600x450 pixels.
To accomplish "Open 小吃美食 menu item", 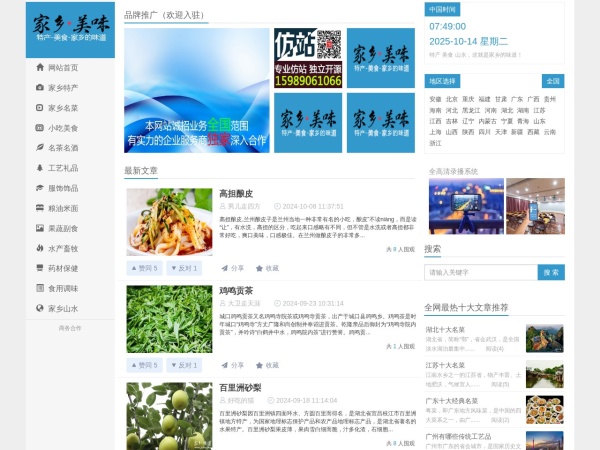I will [63, 128].
